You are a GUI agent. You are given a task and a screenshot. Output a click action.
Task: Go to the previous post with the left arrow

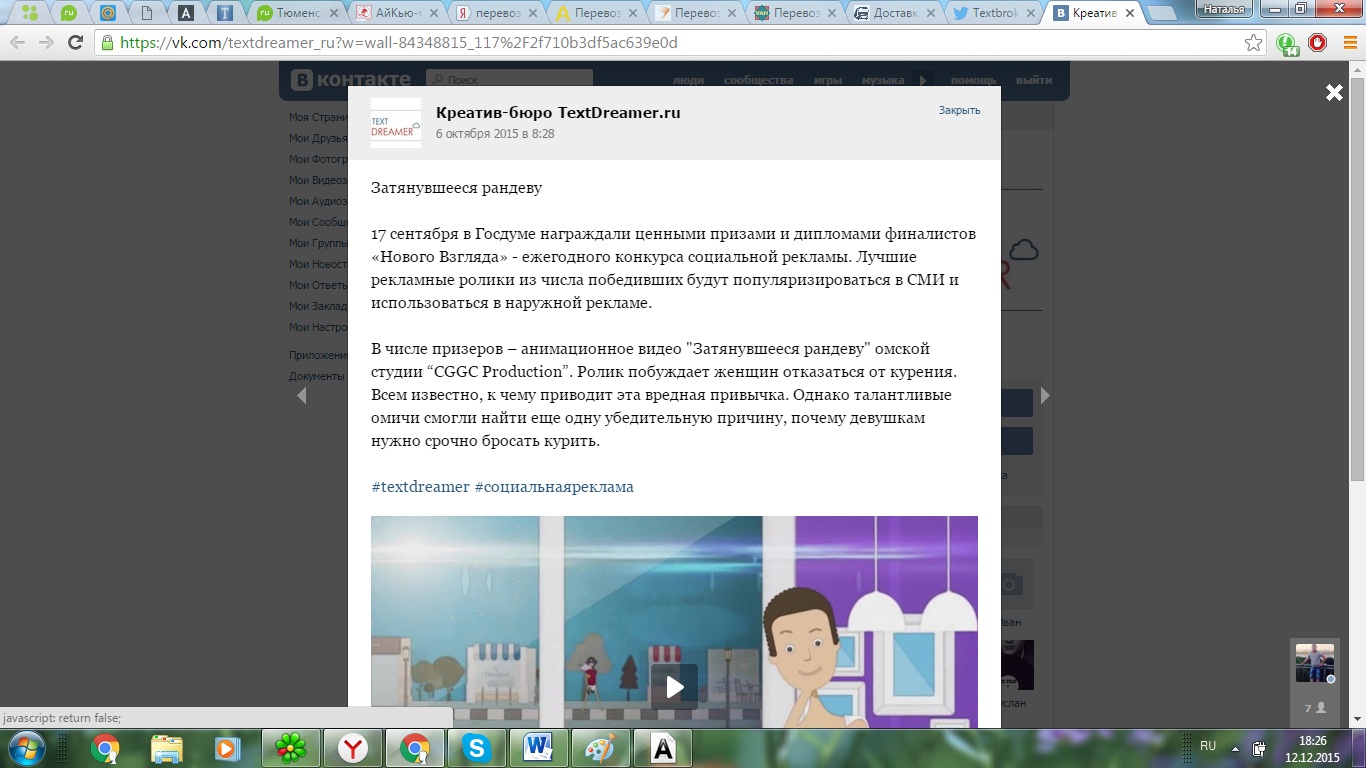pos(301,396)
